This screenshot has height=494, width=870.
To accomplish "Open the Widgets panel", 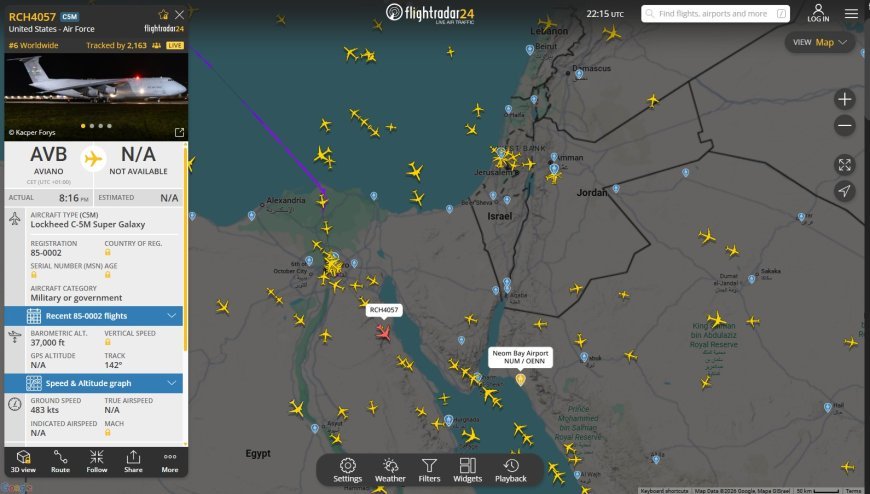I will coord(468,470).
